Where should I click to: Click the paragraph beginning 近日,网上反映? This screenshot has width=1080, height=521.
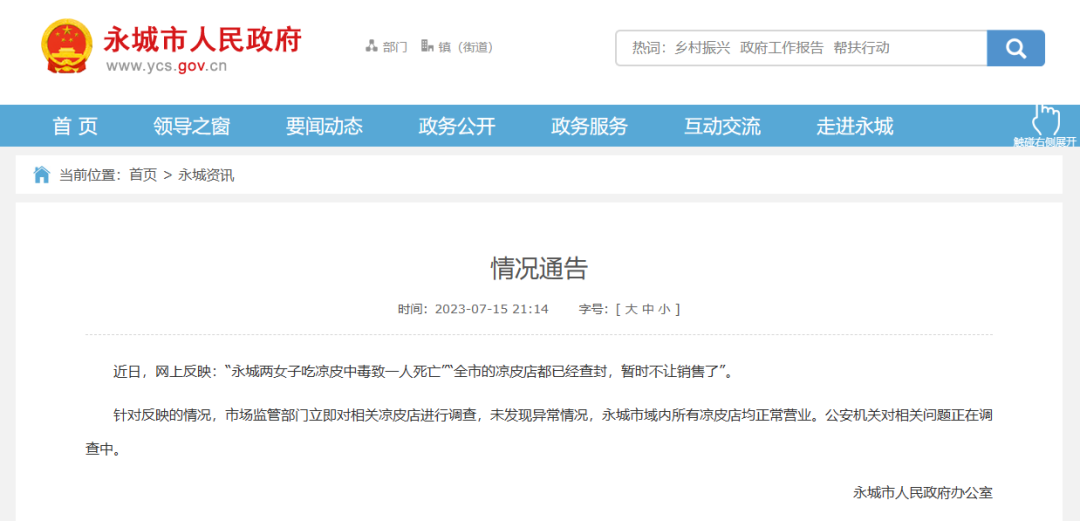tap(423, 372)
